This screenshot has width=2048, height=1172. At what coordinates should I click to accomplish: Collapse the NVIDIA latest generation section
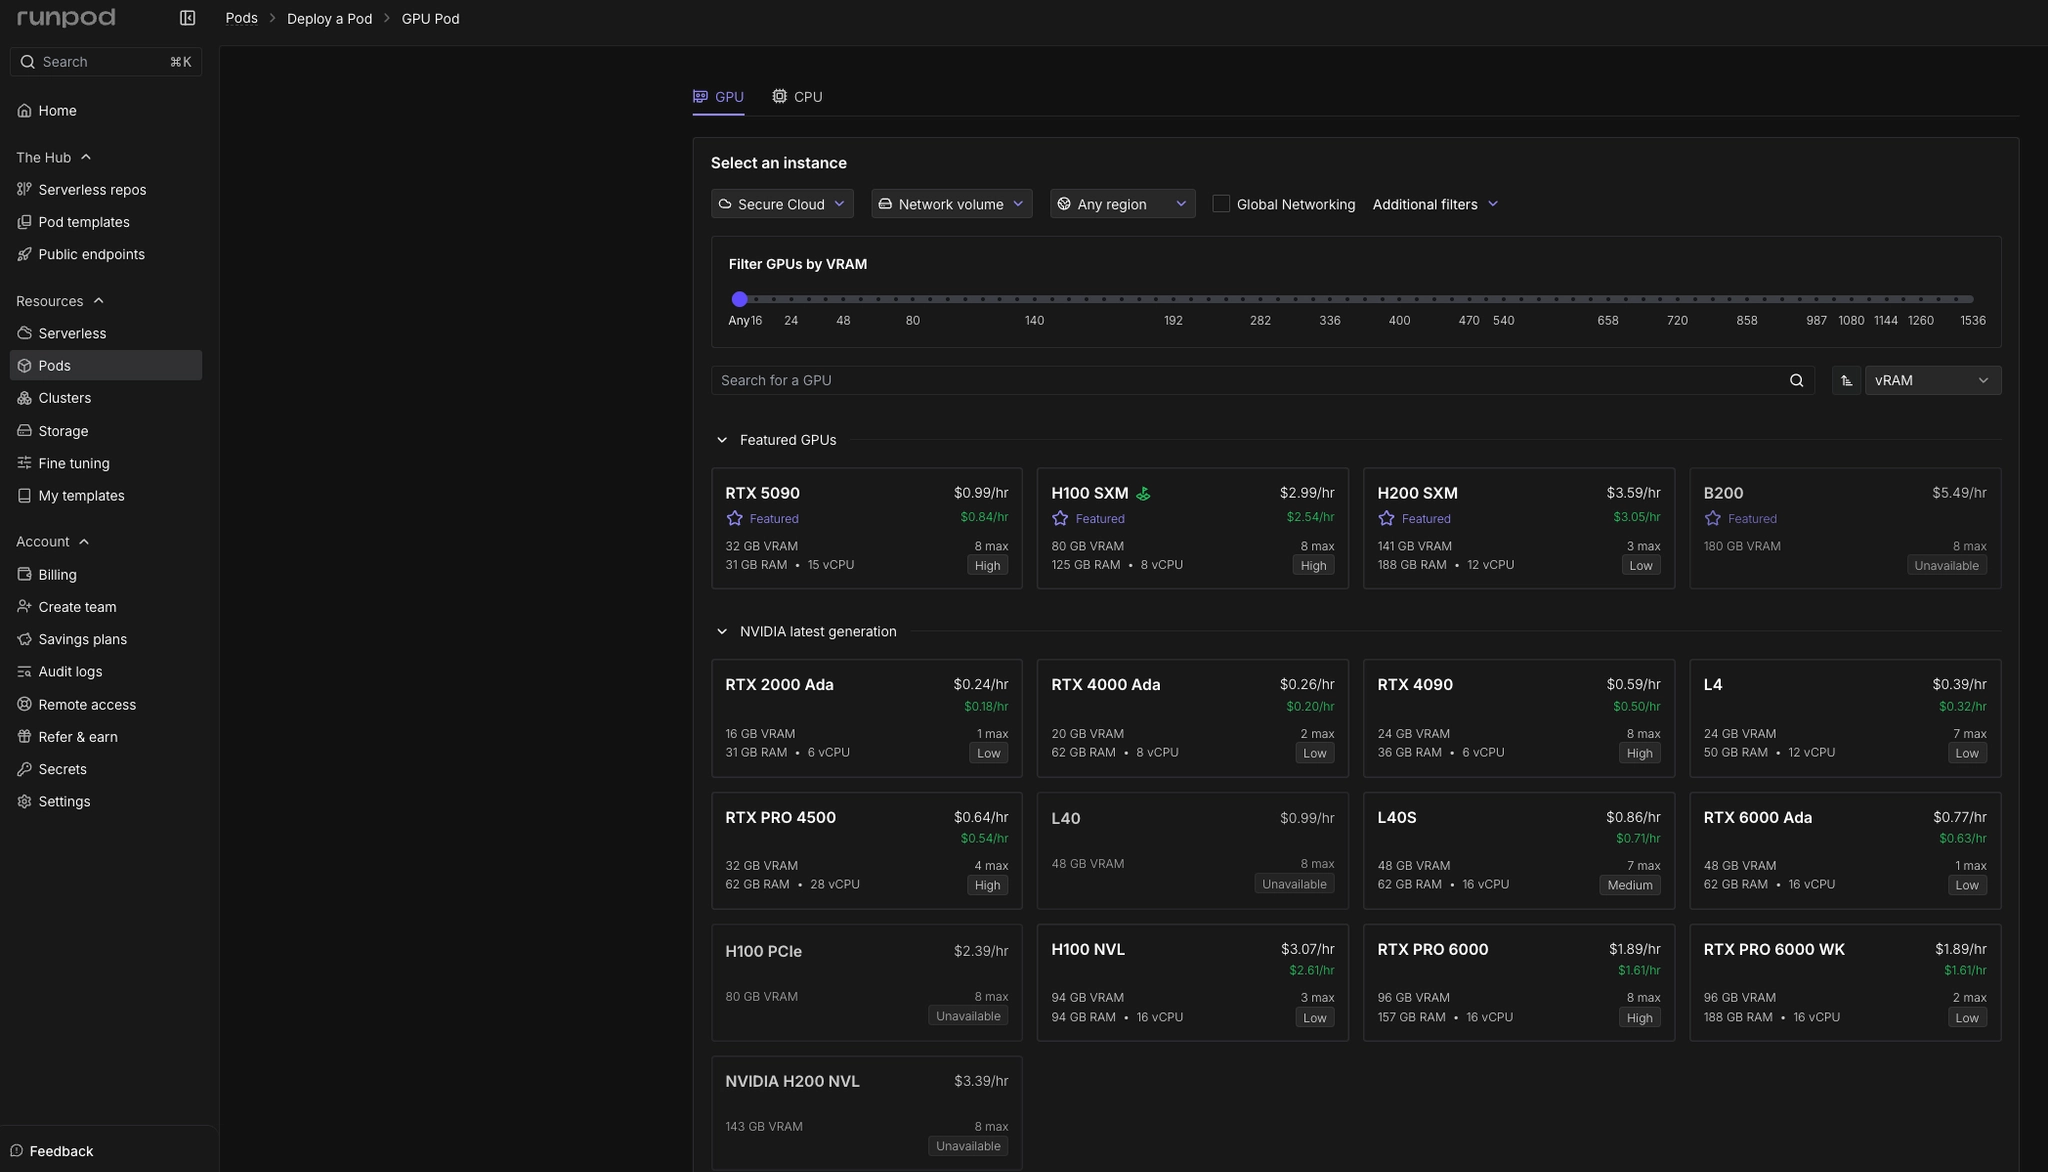[x=722, y=632]
